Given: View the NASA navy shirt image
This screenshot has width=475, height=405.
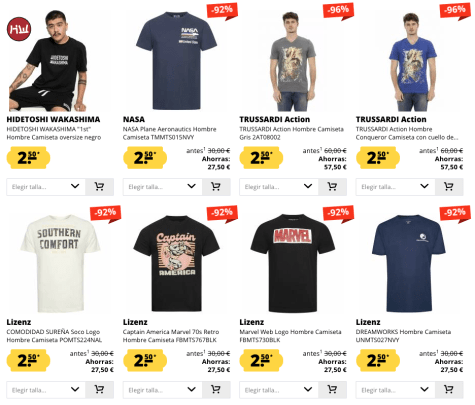Looking at the screenshot, I should tap(177, 61).
